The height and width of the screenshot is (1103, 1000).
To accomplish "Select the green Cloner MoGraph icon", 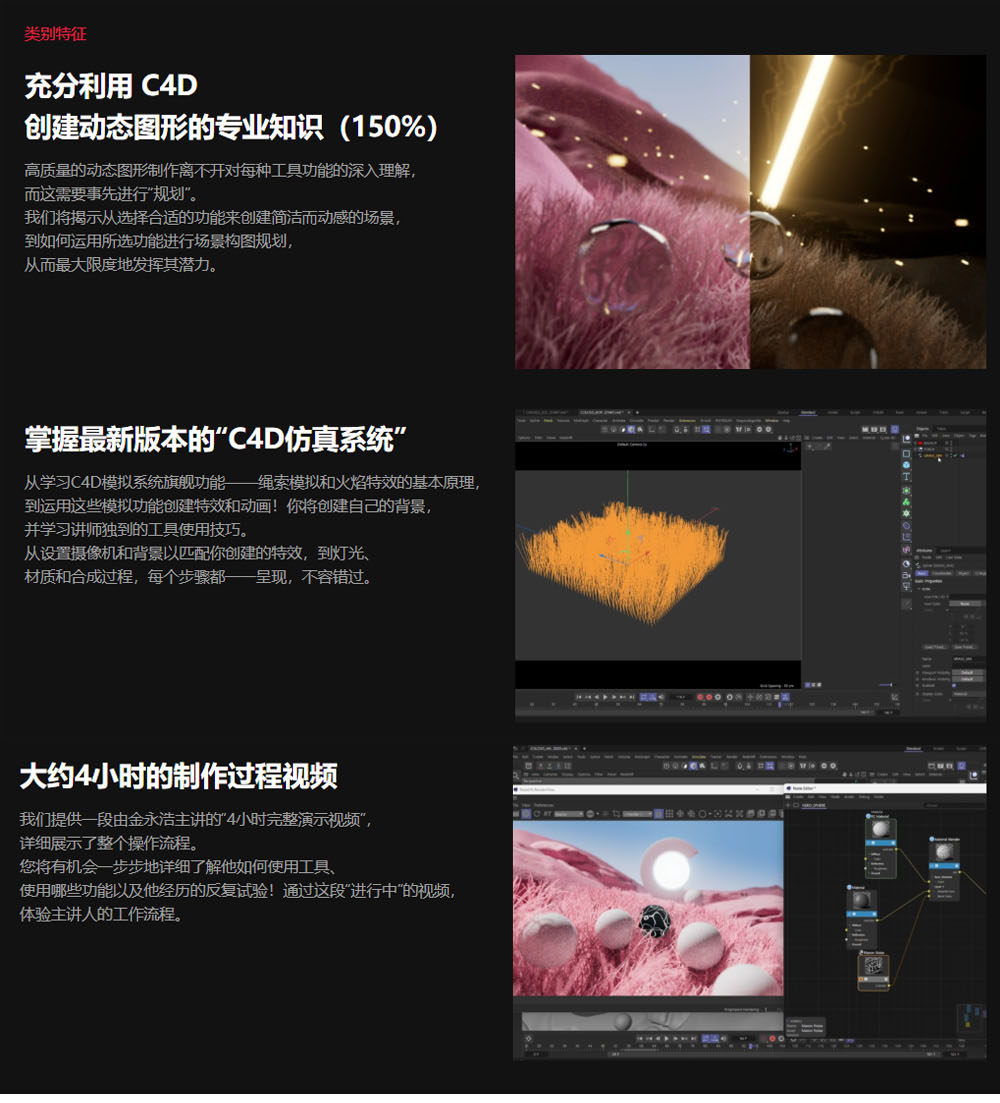I will pos(906,502).
